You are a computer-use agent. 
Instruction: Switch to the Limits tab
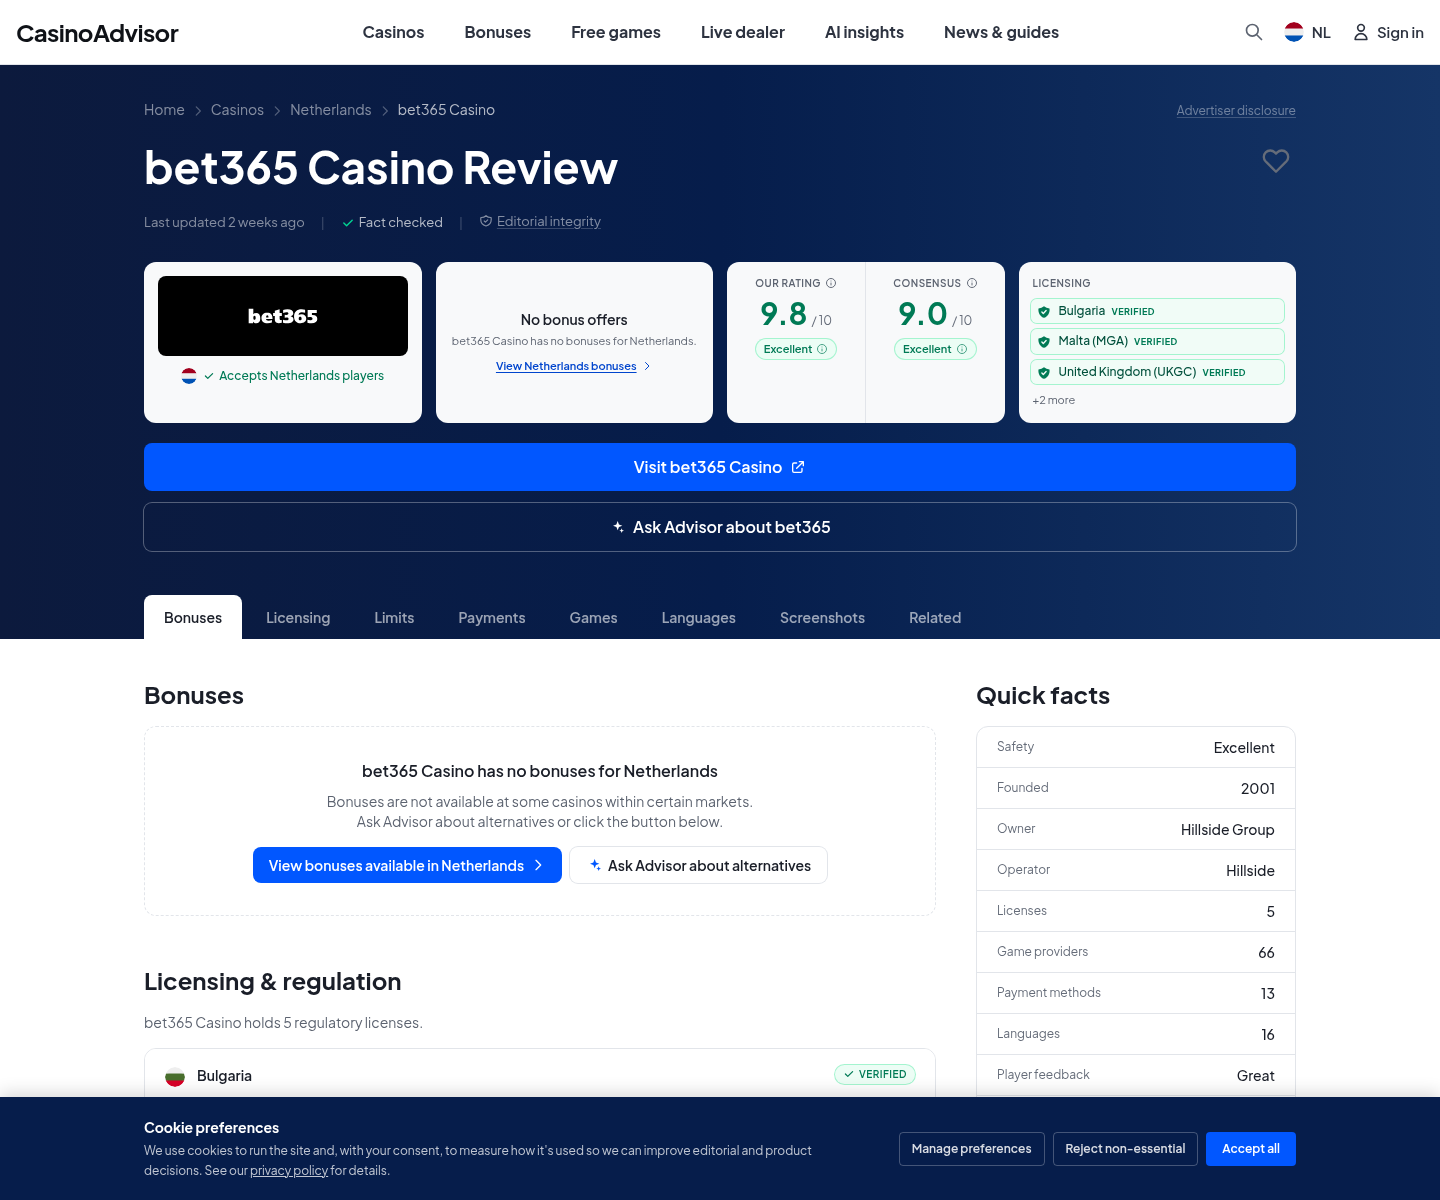pyautogui.click(x=394, y=618)
